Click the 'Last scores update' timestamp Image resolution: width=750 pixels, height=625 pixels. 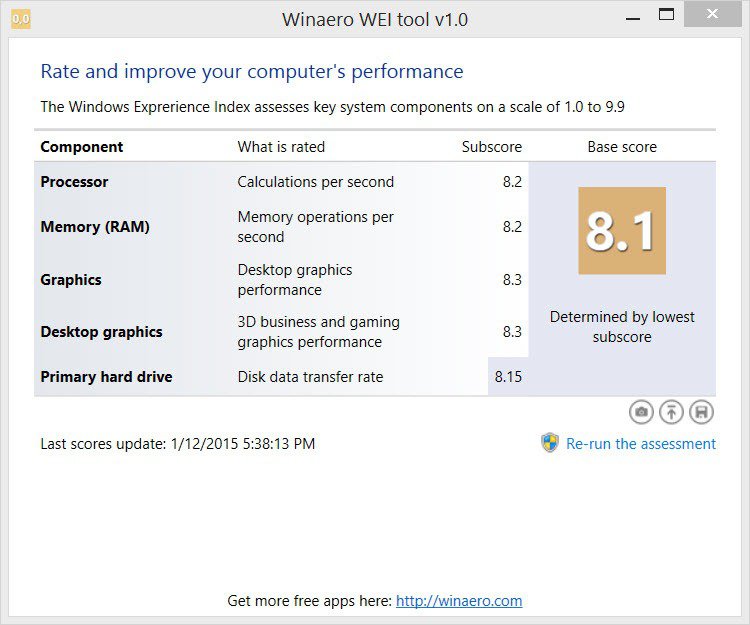point(178,444)
